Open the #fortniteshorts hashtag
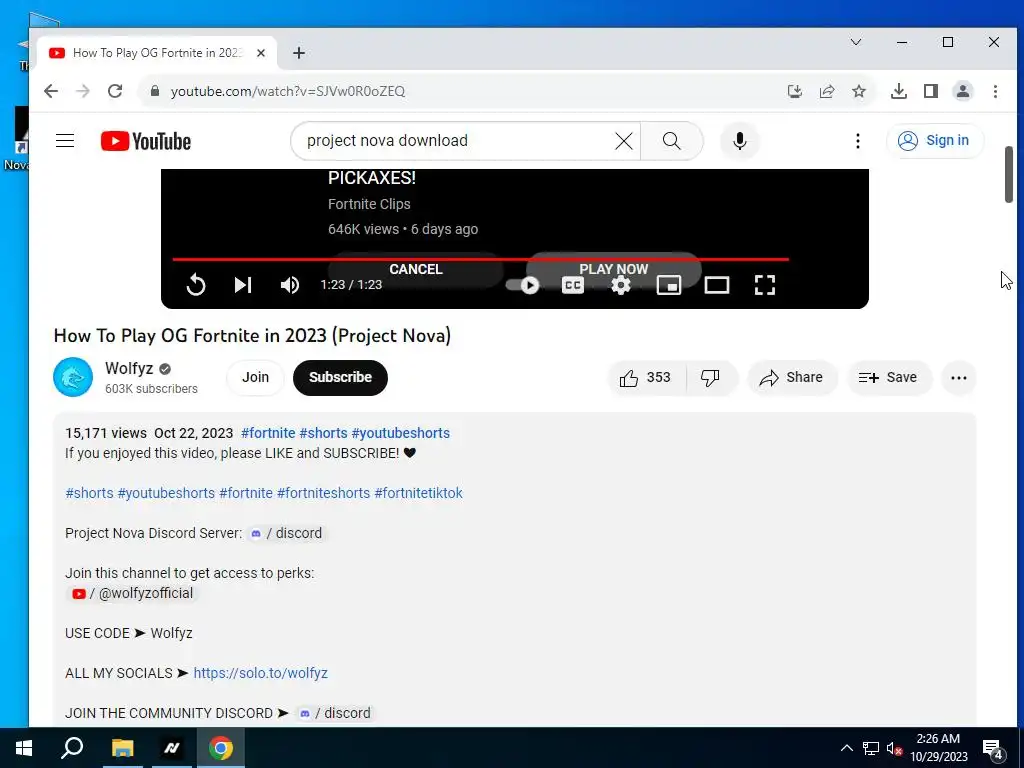Image resolution: width=1024 pixels, height=768 pixels. point(323,493)
